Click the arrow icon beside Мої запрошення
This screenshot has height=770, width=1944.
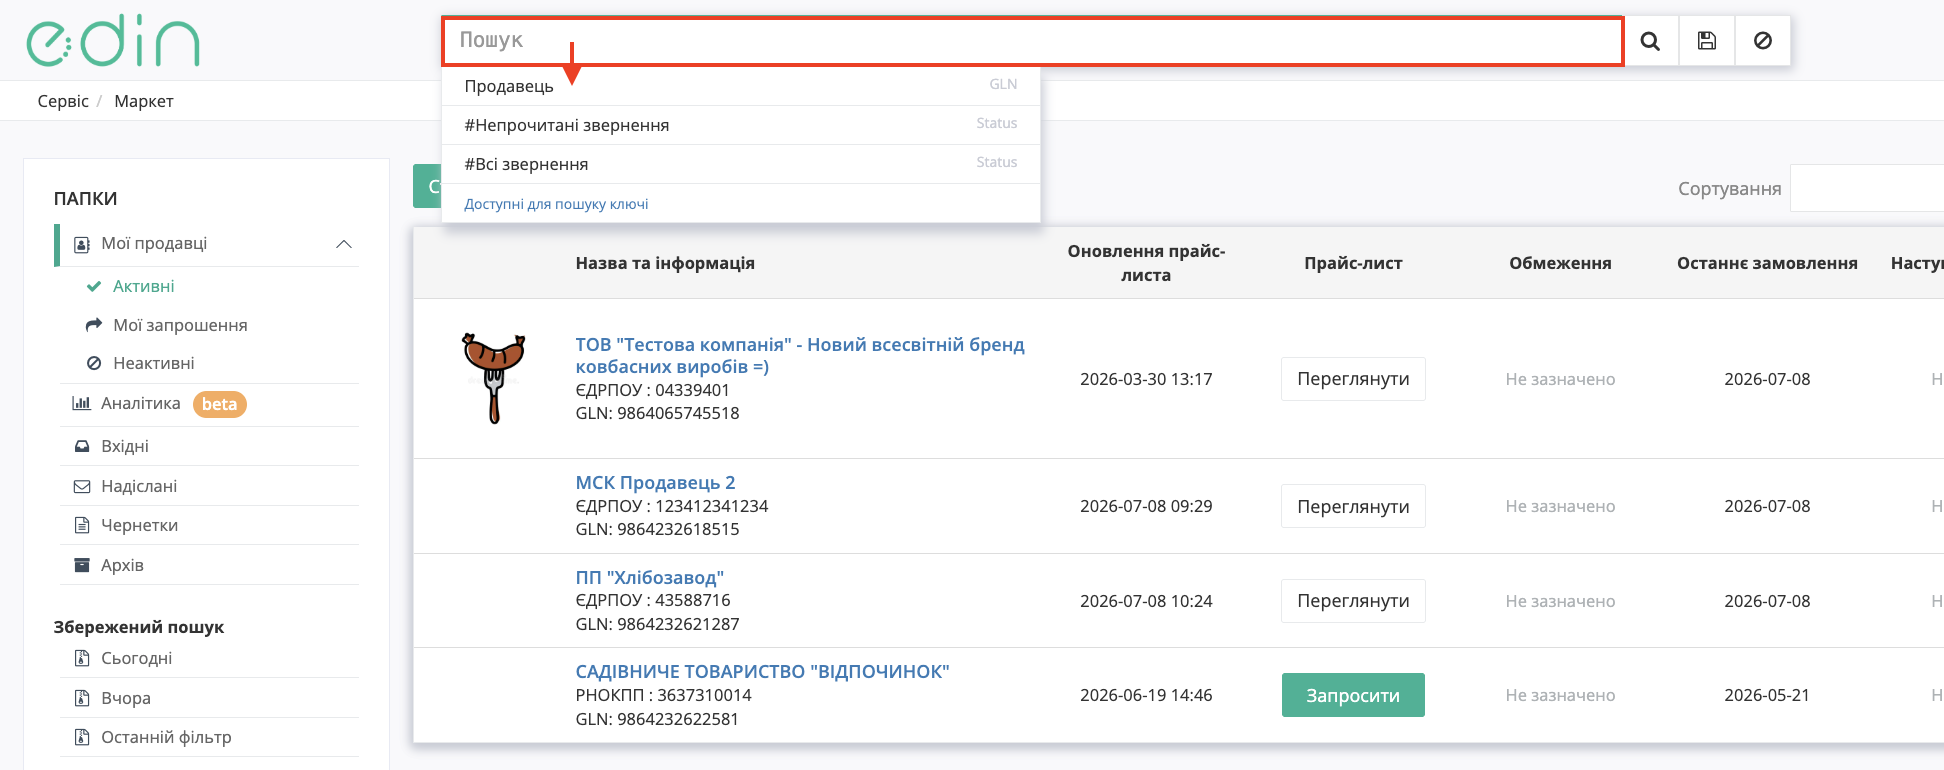[x=94, y=325]
